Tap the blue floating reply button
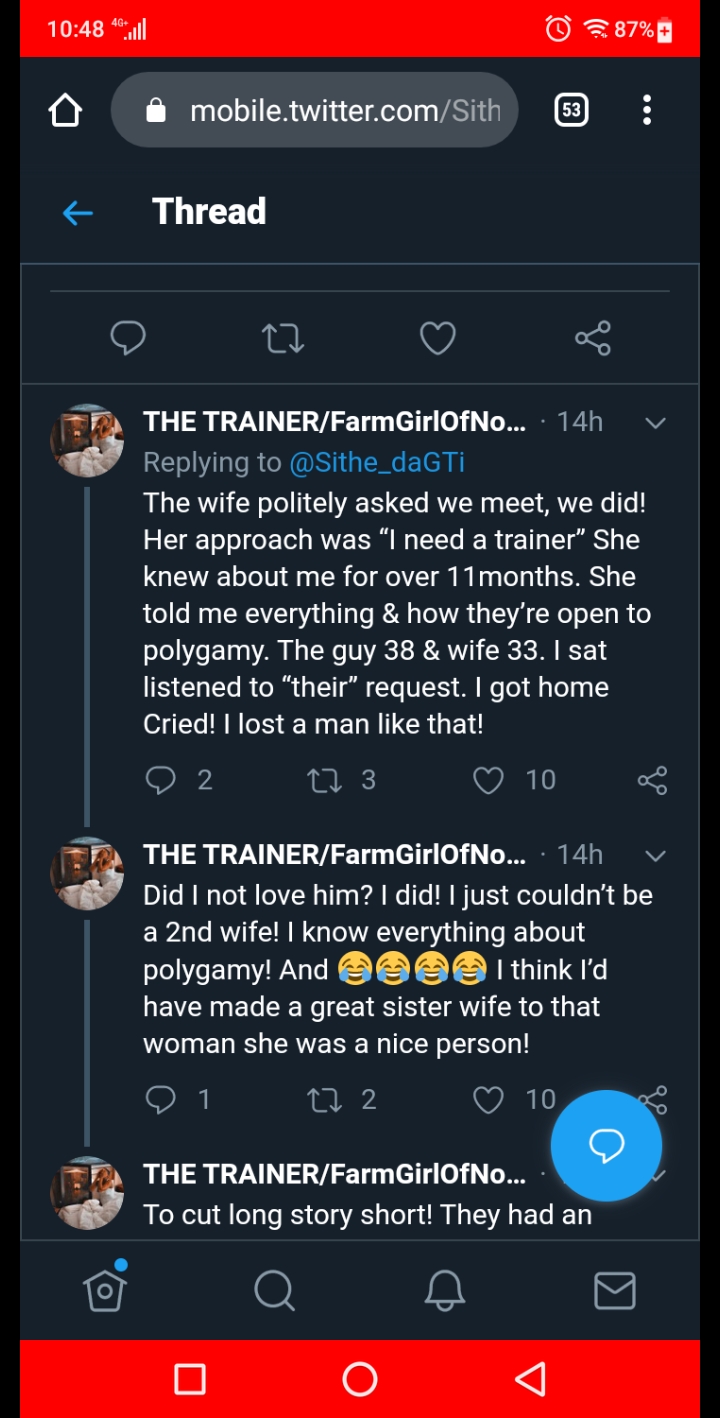 coord(606,1145)
